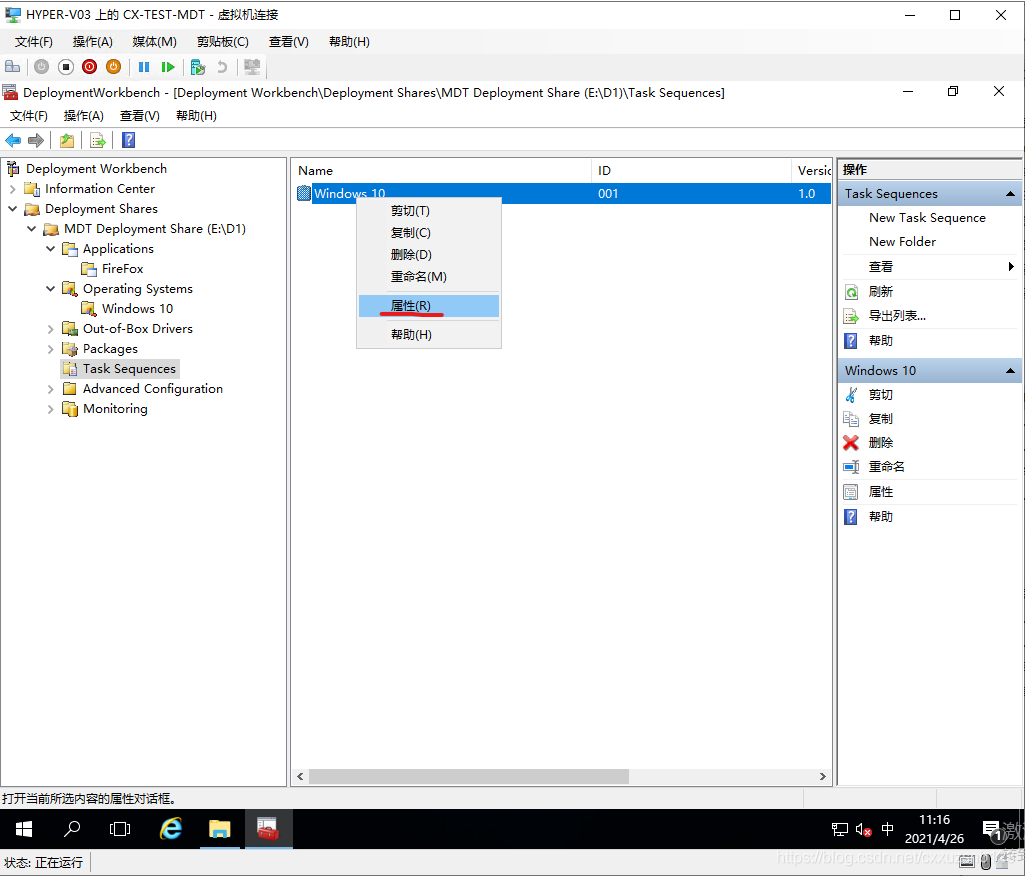Viewport: 1025px width, 876px height.
Task: Click the Revert arrow icon in VM toolbar
Action: [x=222, y=67]
